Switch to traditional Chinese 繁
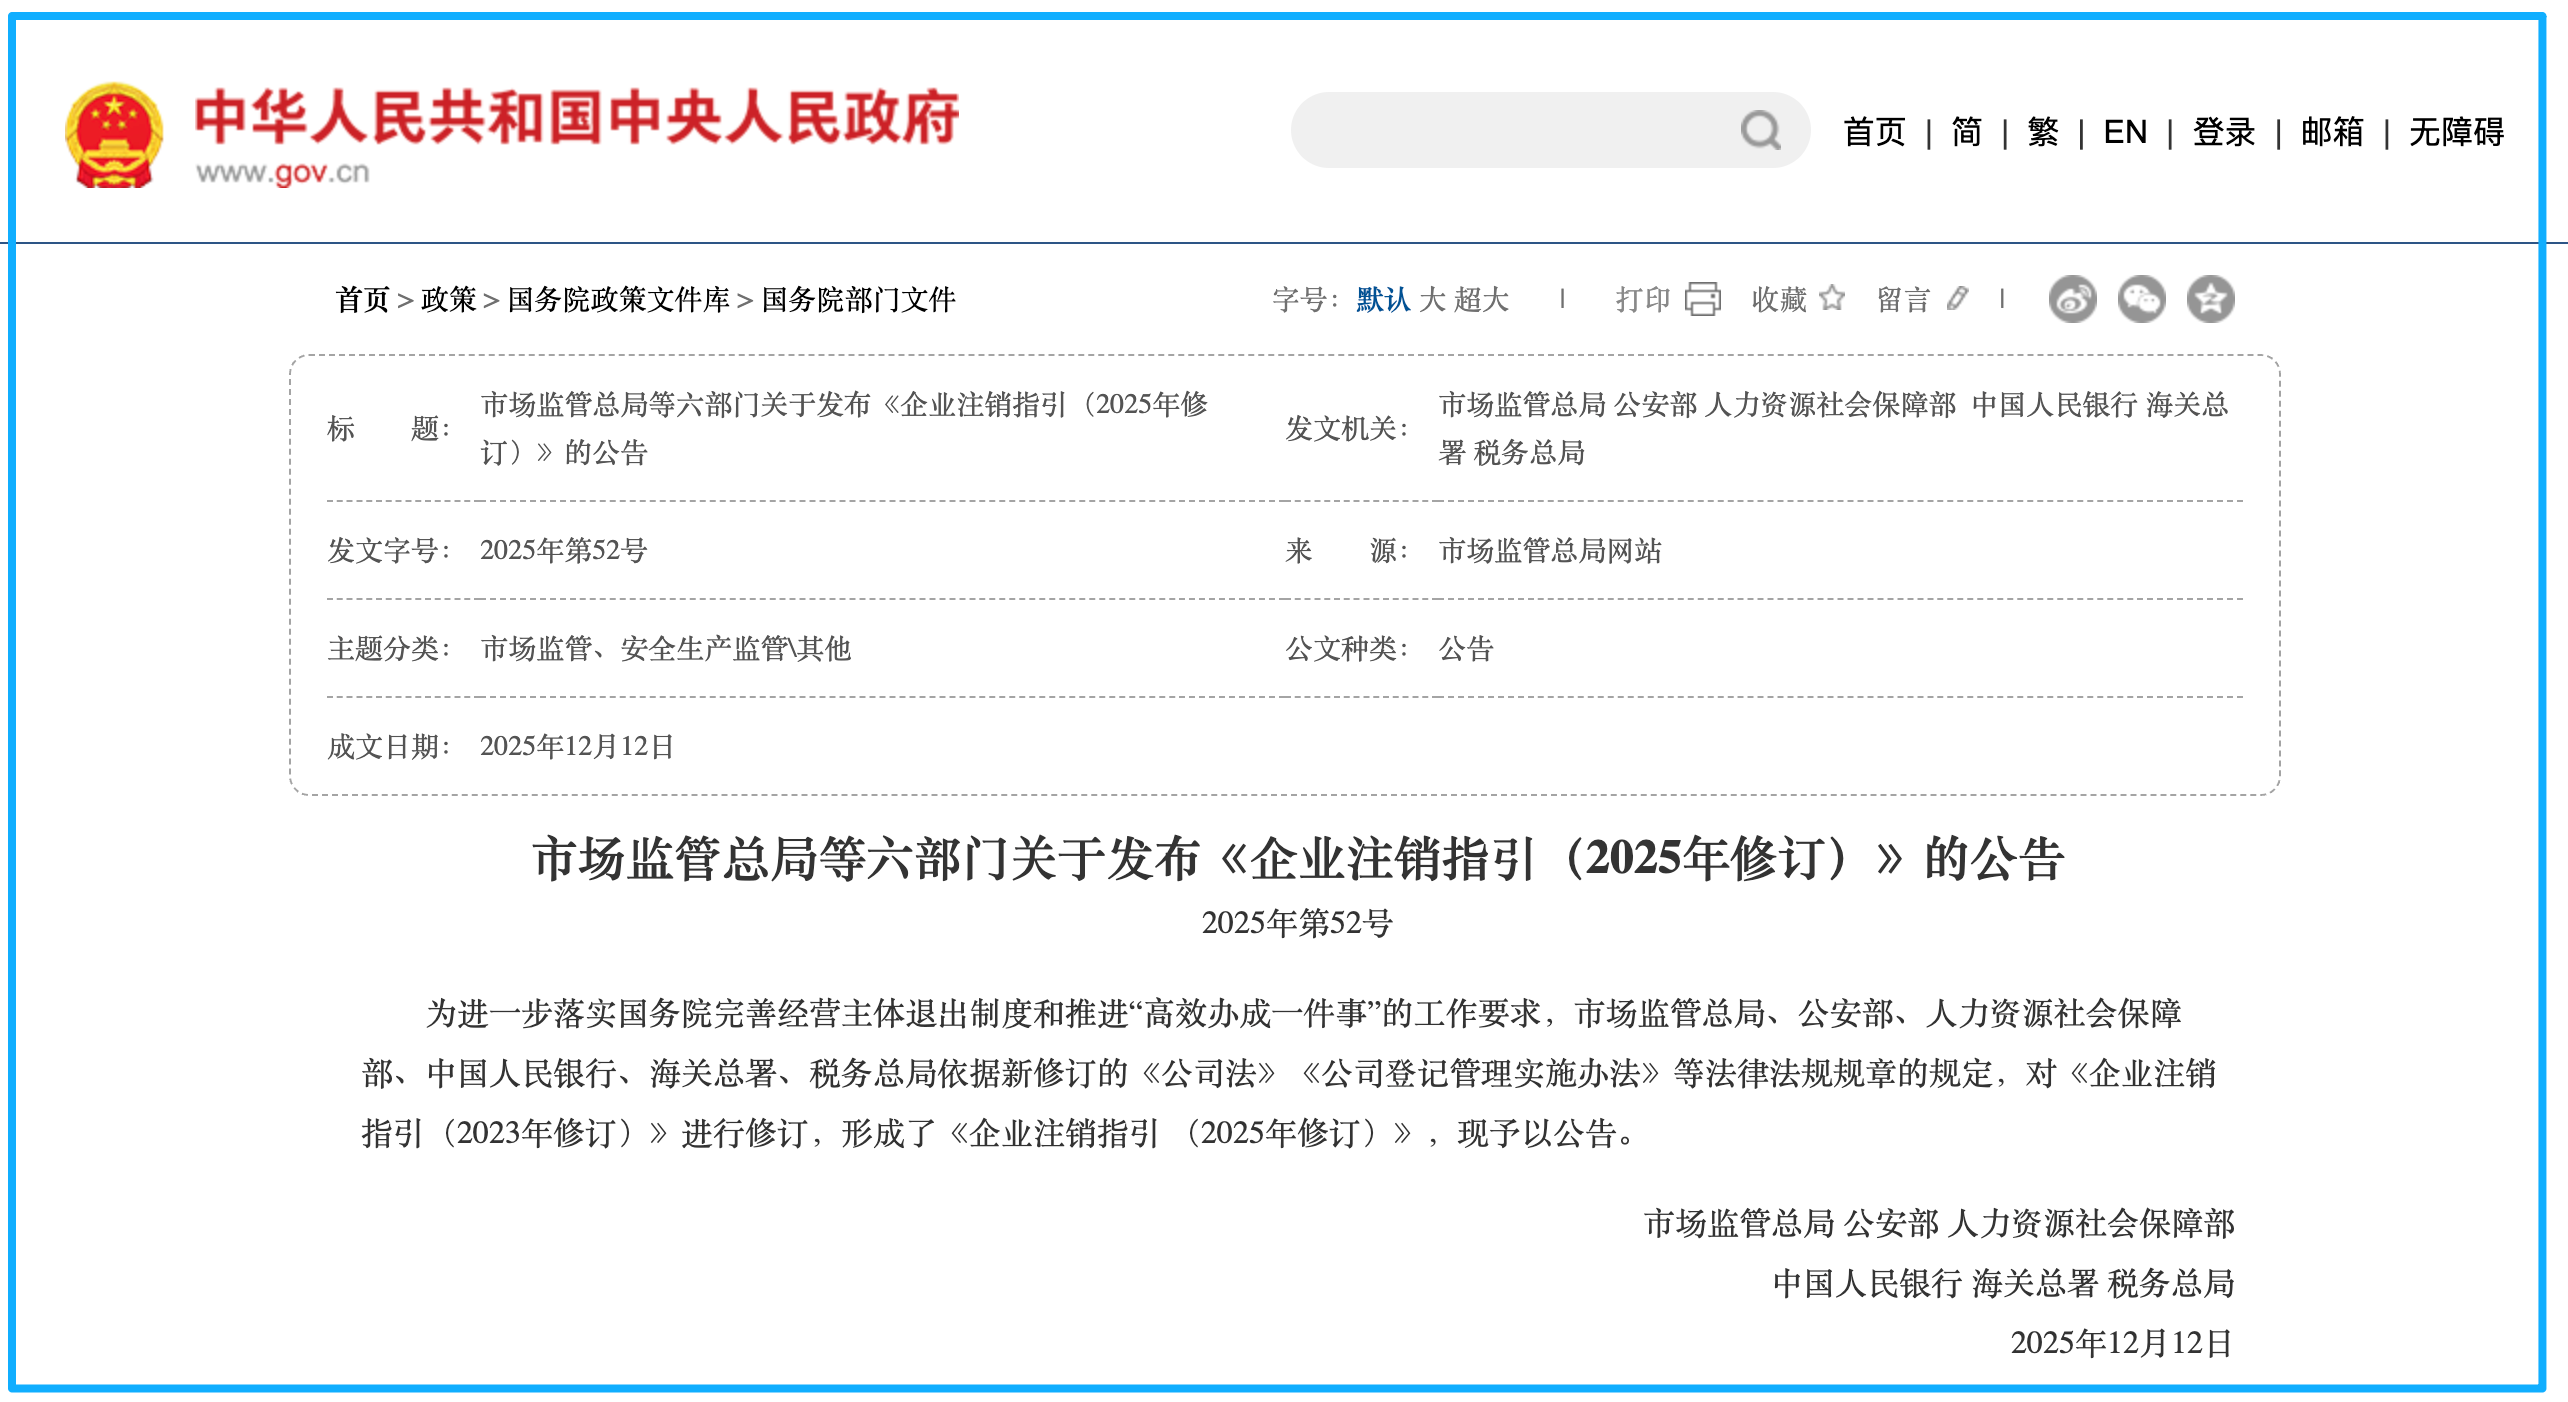Viewport: 2568px width, 1402px height. 2041,131
